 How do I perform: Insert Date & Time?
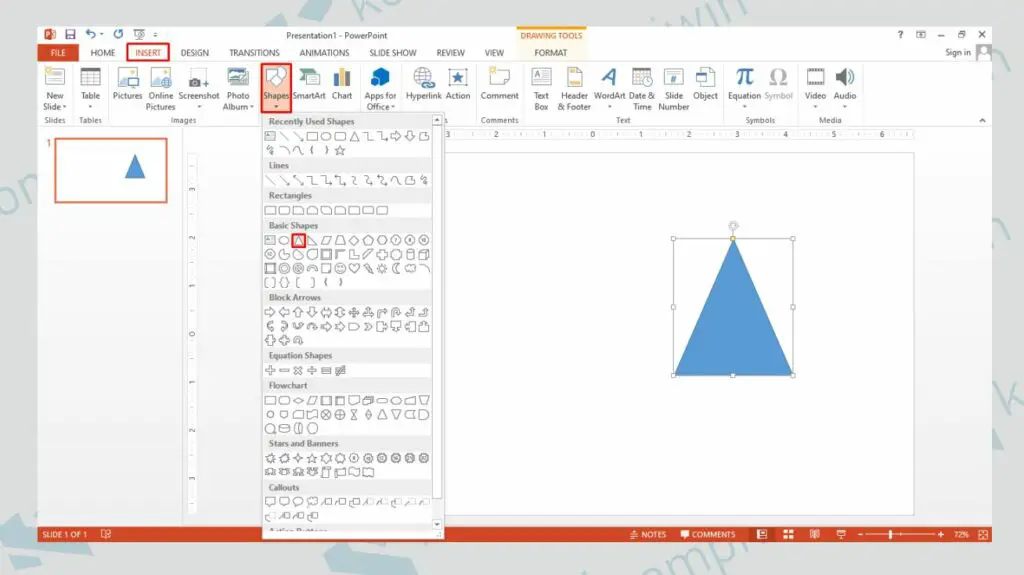coord(642,88)
